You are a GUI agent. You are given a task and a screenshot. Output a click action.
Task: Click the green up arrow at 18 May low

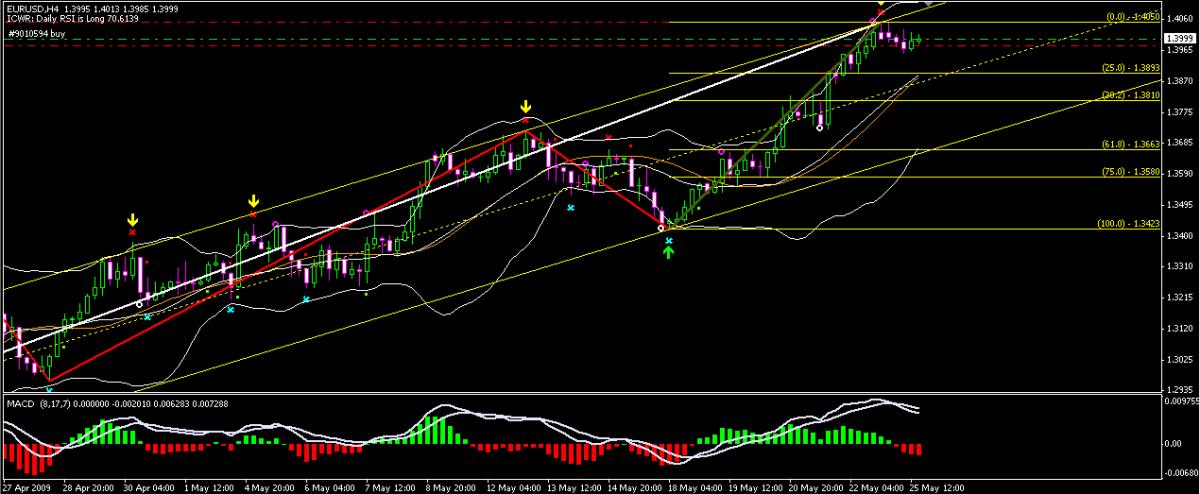tap(669, 251)
